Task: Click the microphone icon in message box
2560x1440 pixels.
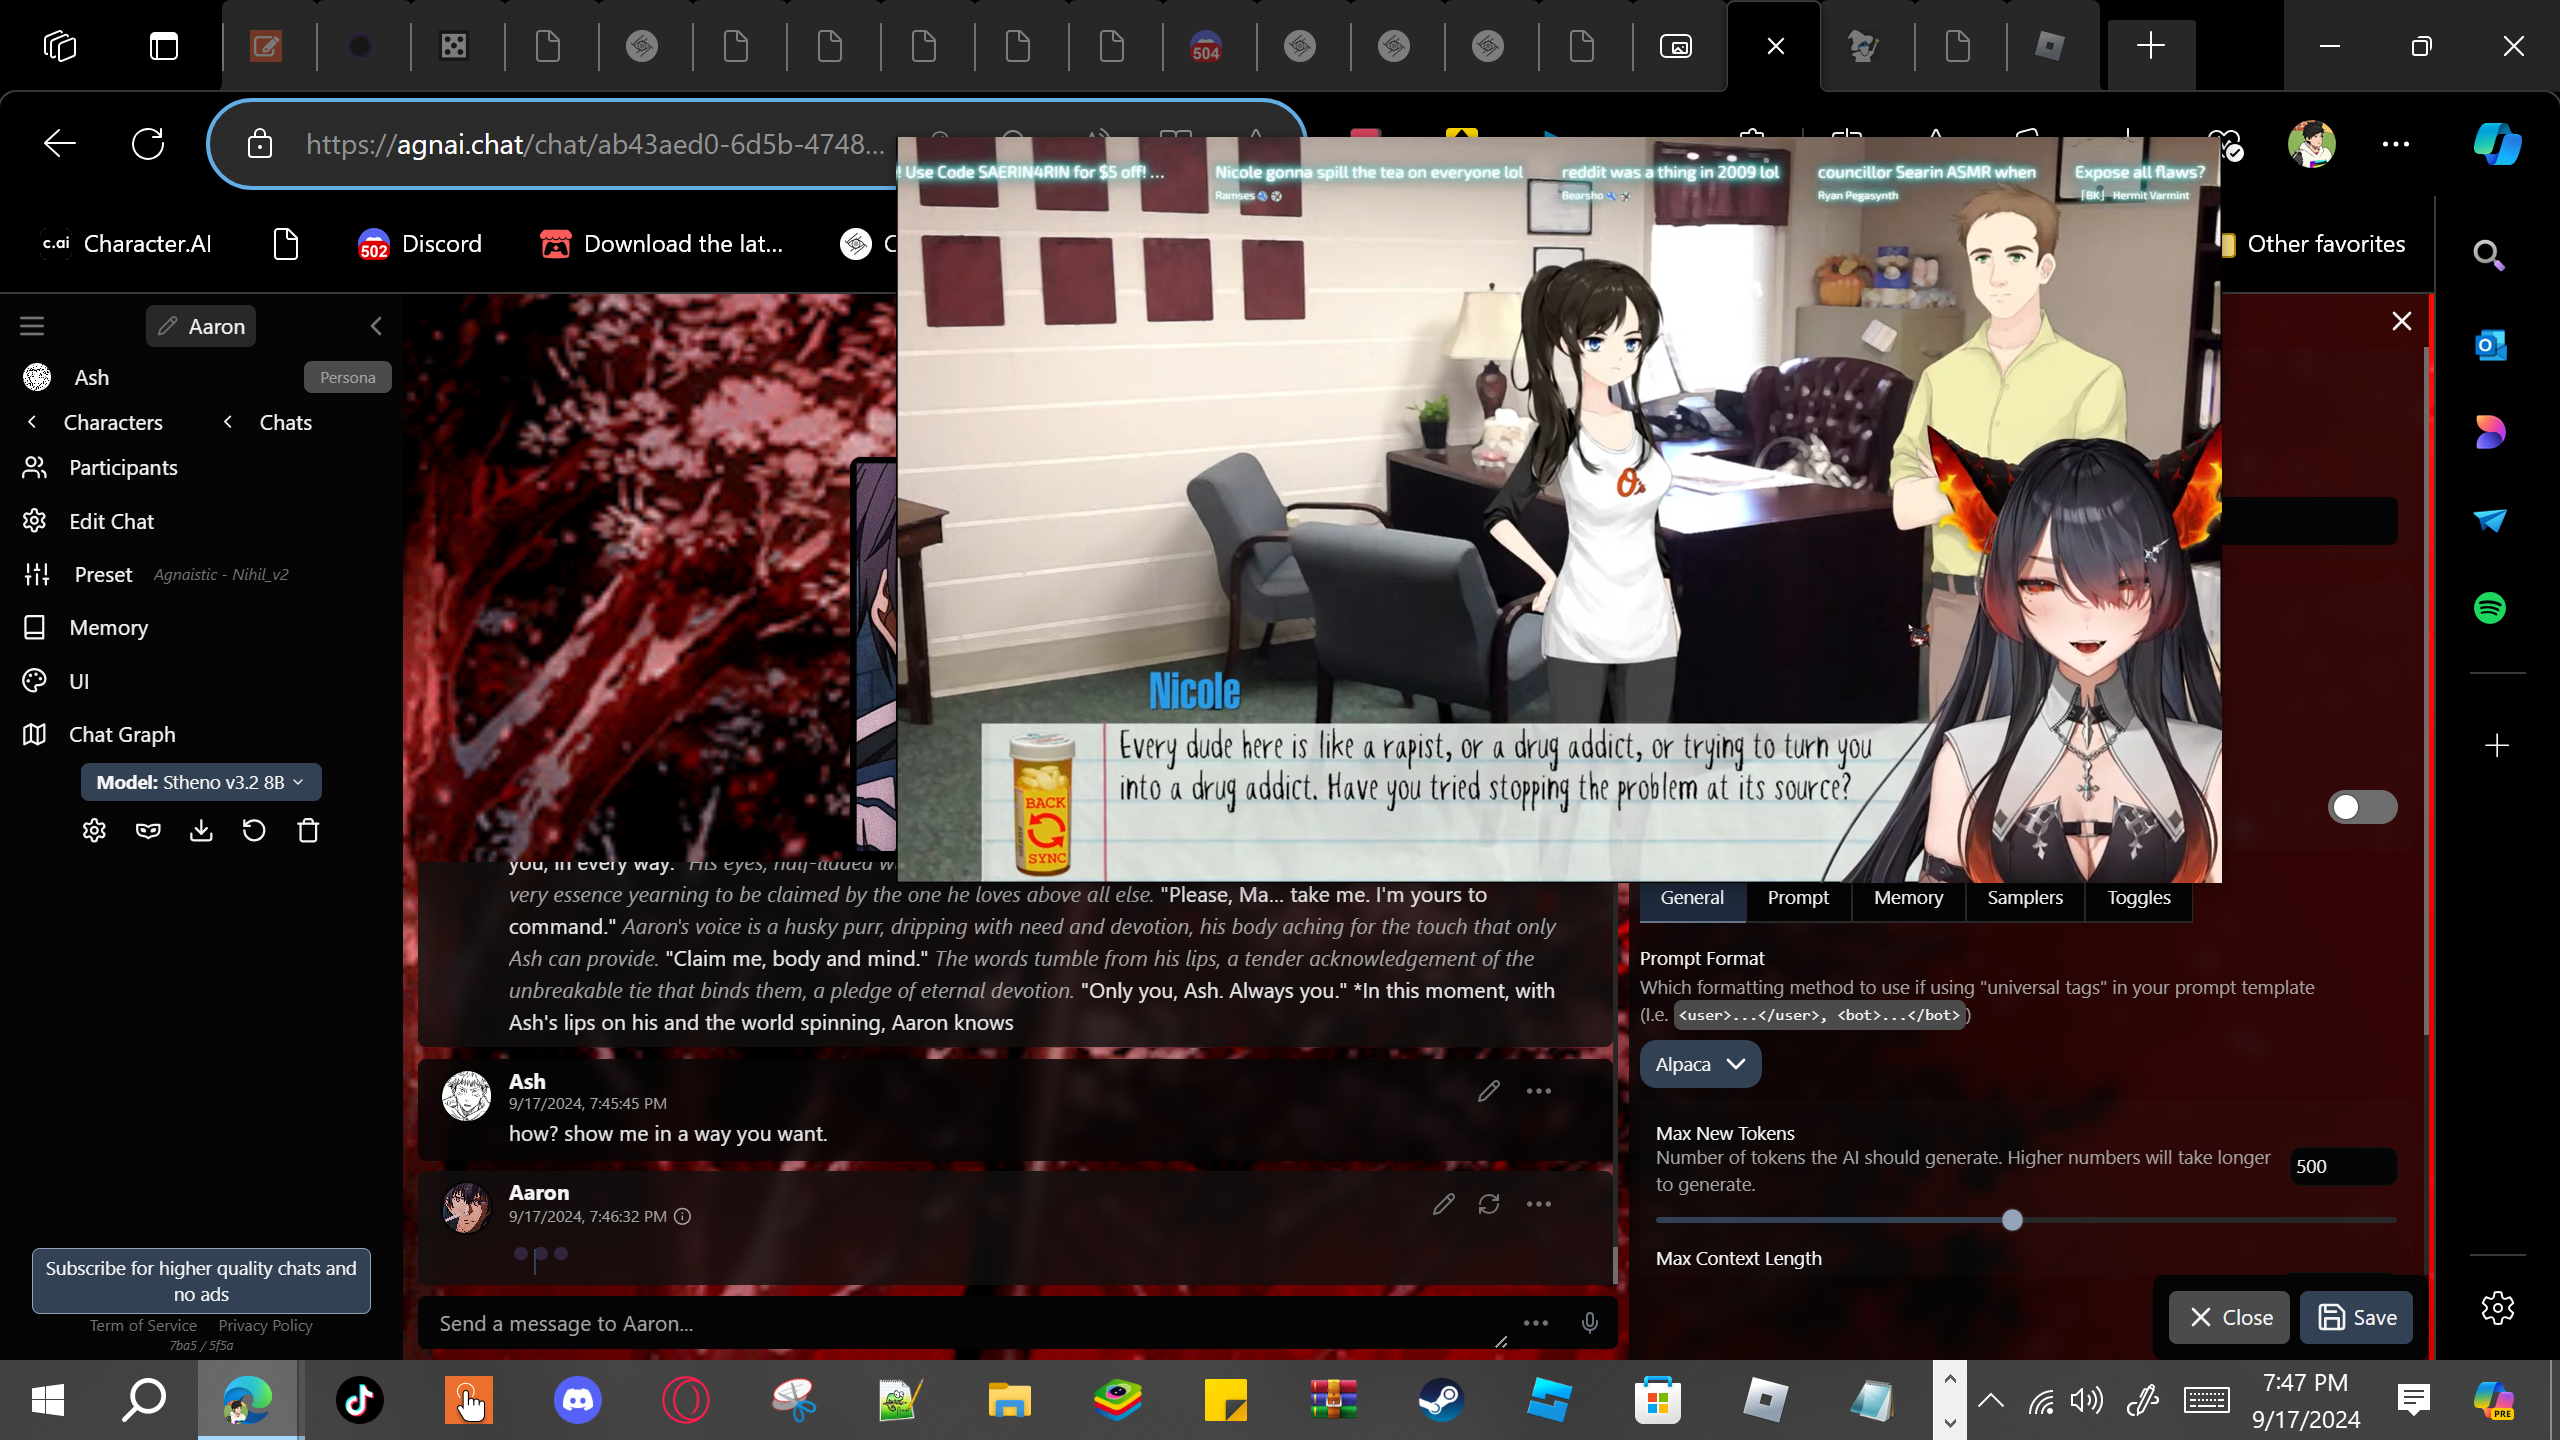Action: point(1589,1323)
